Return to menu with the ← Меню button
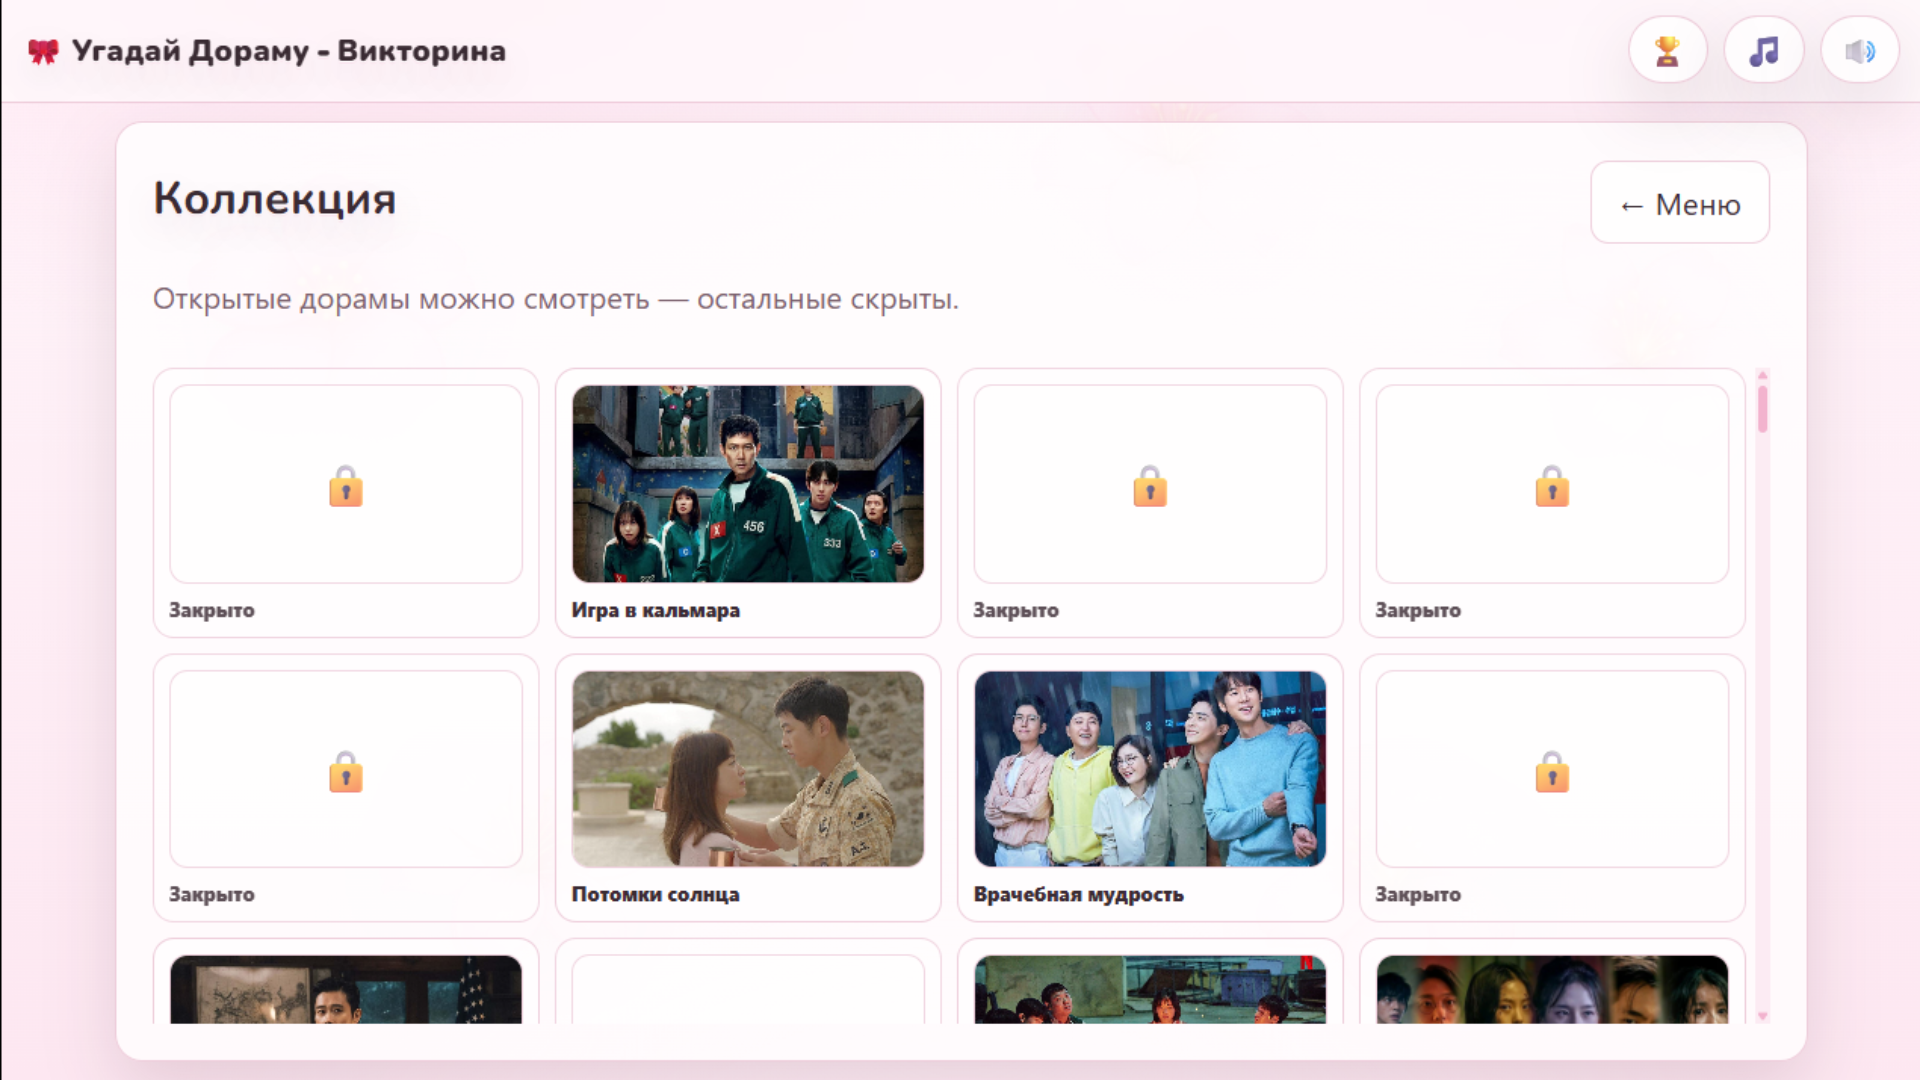The image size is (1920, 1080). point(1679,203)
